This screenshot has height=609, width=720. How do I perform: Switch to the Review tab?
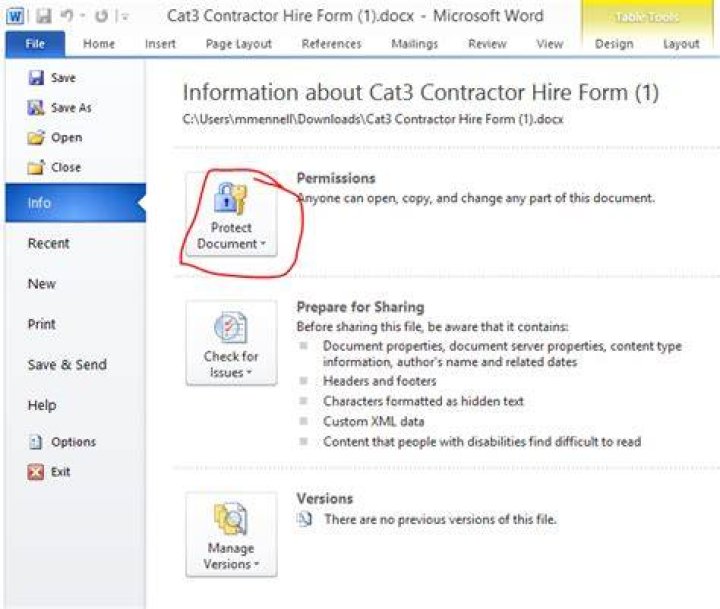pyautogui.click(x=487, y=44)
